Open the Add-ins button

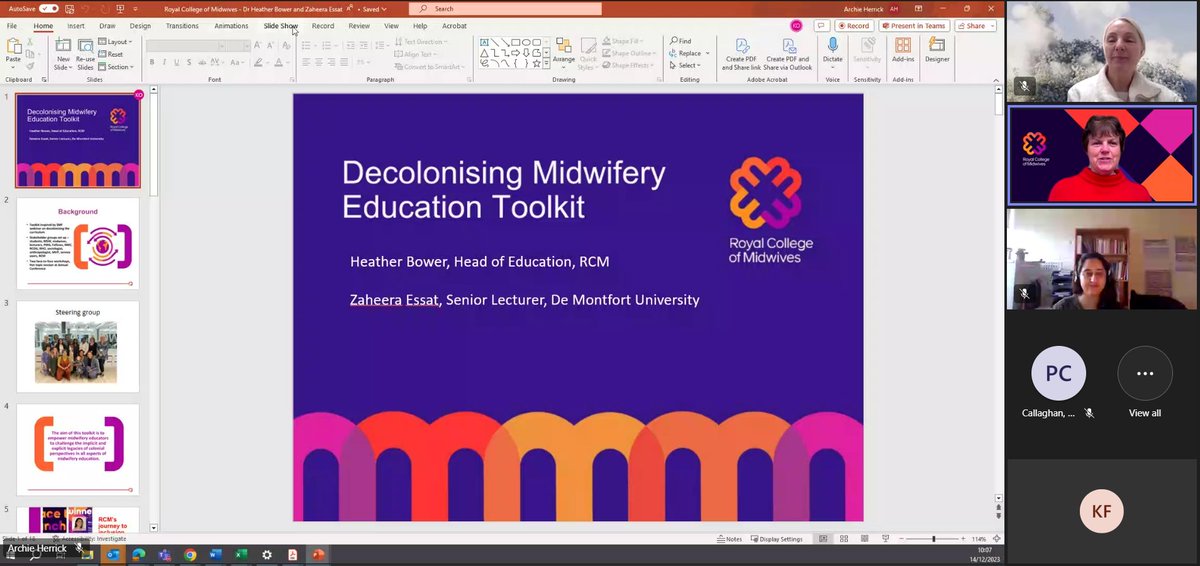[x=903, y=52]
